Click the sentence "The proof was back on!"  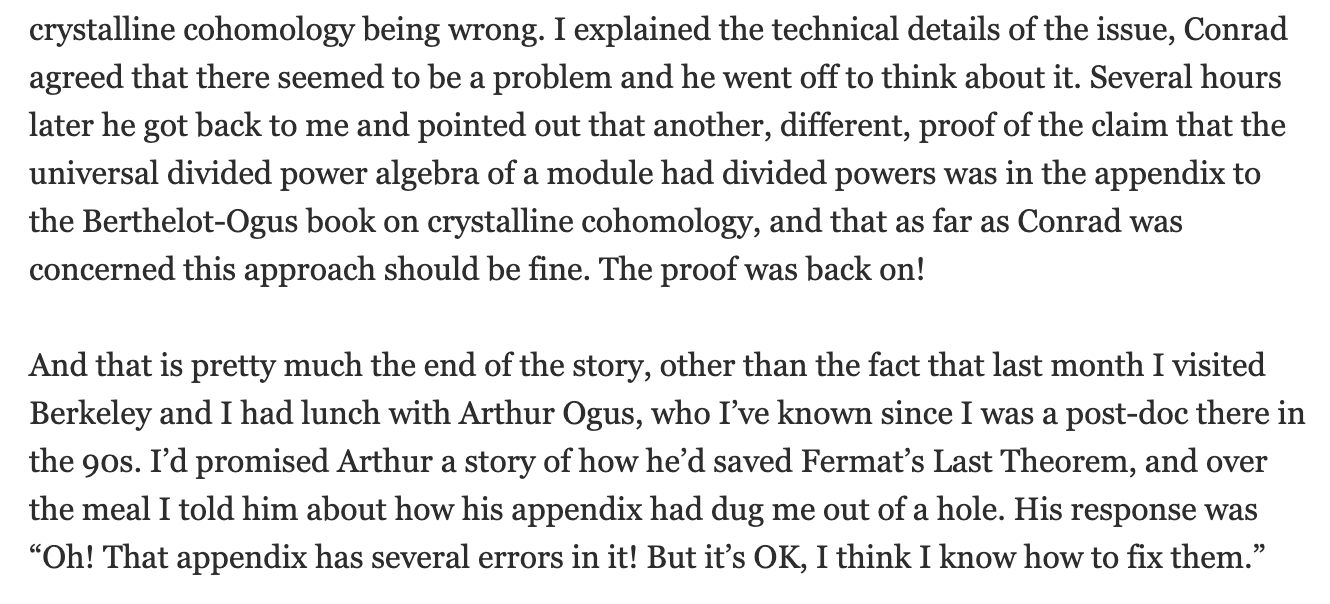(x=763, y=269)
